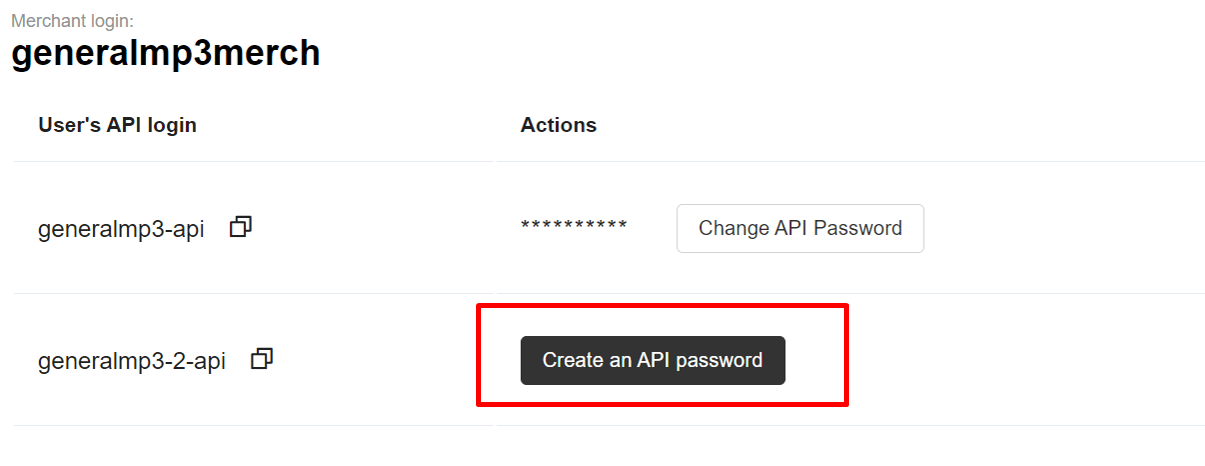Image resolution: width=1205 pixels, height=466 pixels.
Task: Select the generalmp3-api login text
Action: coord(121,229)
